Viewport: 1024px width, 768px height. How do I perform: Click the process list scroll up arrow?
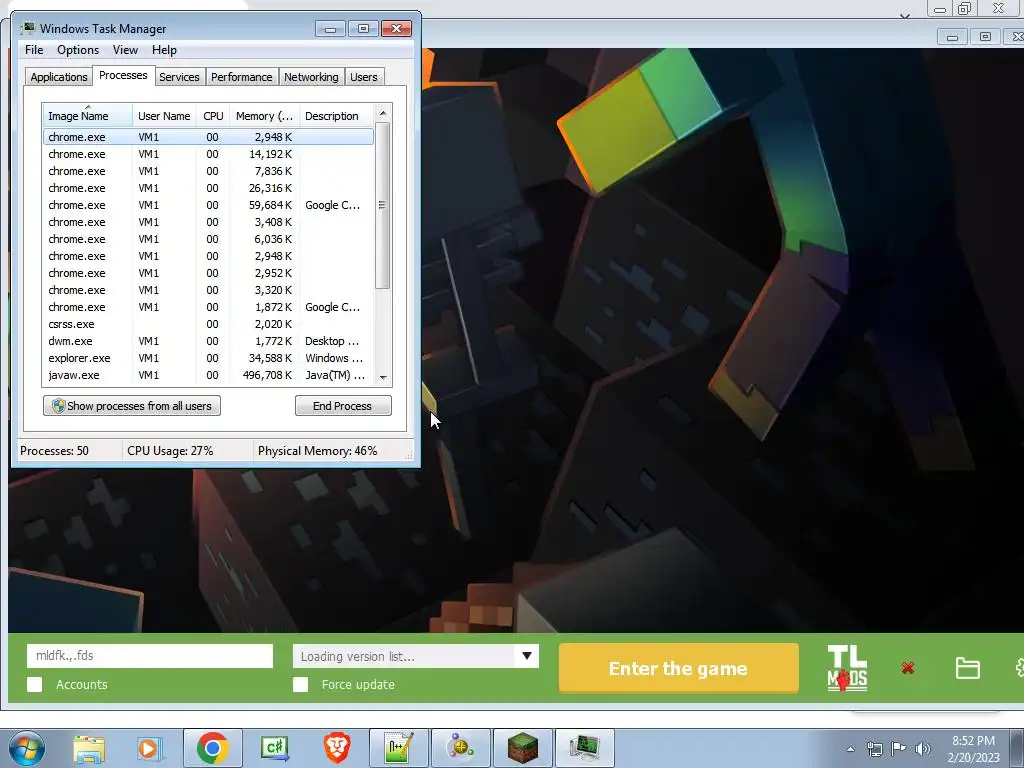point(383,113)
